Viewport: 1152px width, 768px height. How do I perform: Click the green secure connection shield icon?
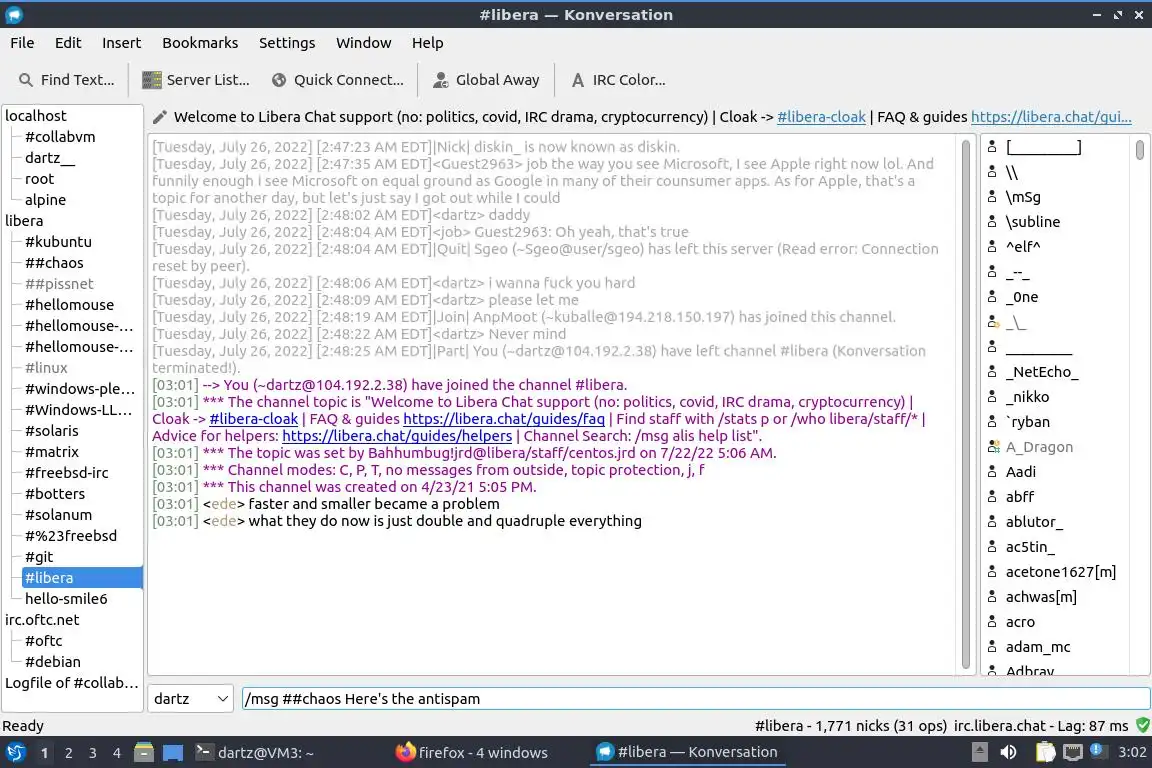1142,725
